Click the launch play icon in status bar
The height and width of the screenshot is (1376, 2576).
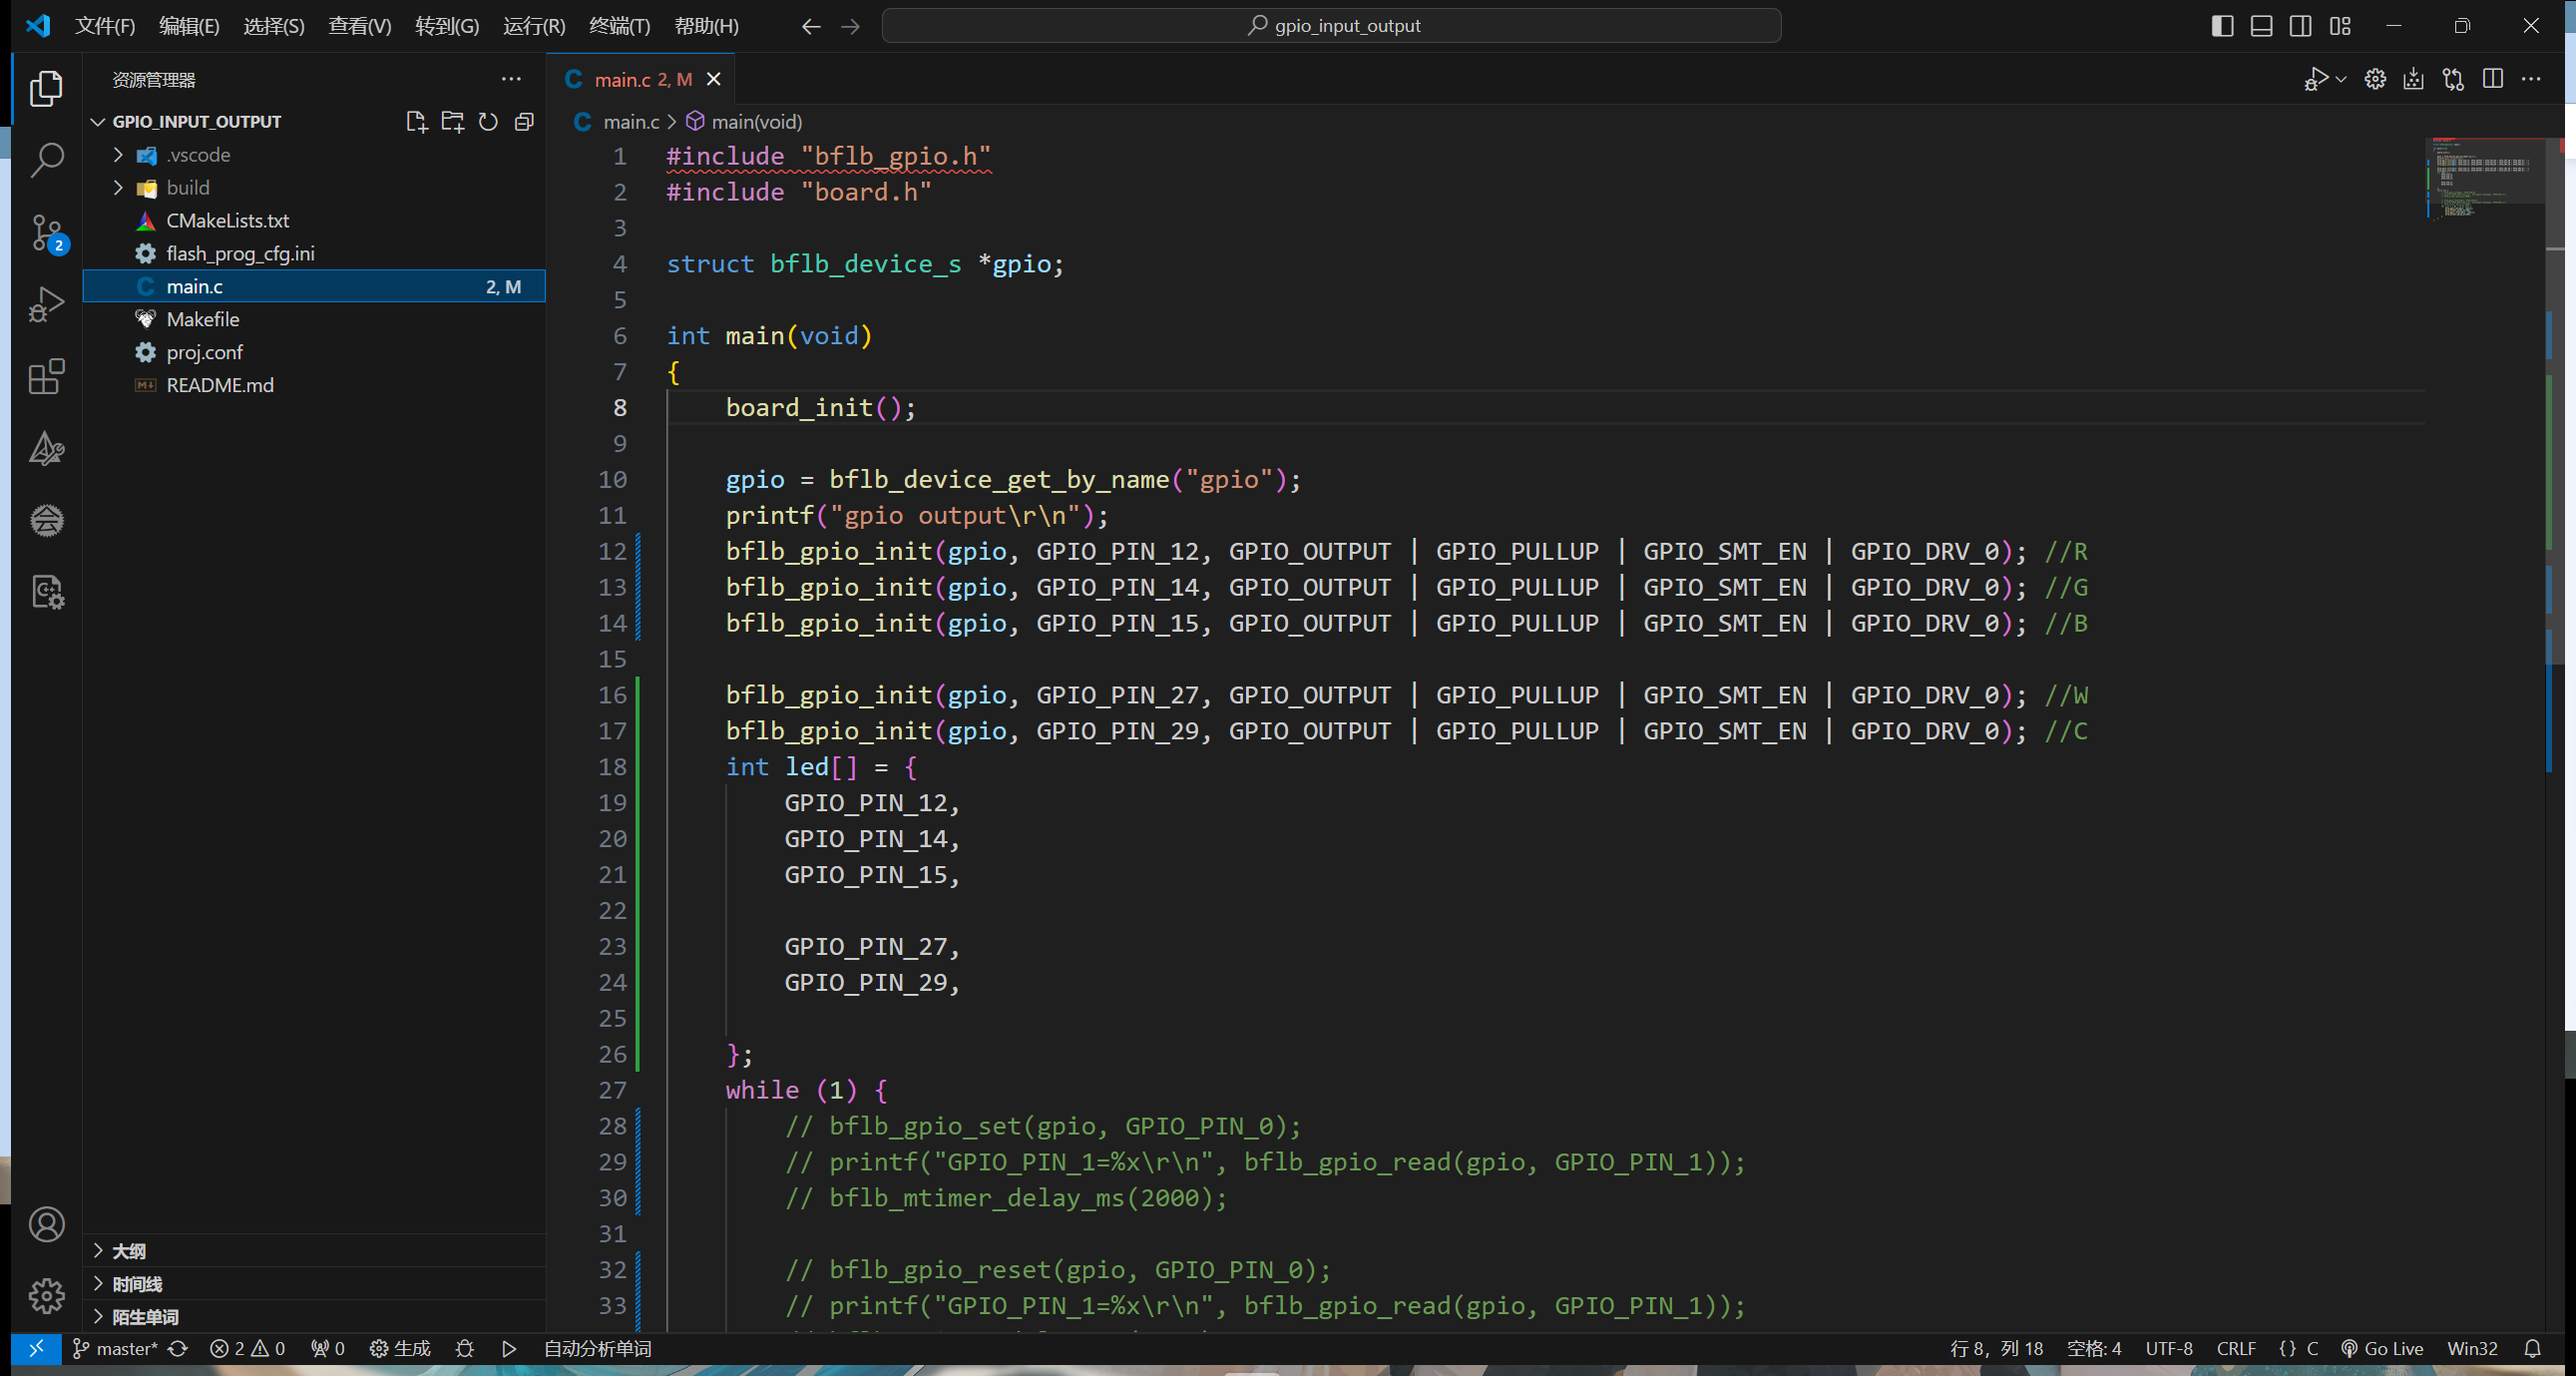click(x=508, y=1348)
